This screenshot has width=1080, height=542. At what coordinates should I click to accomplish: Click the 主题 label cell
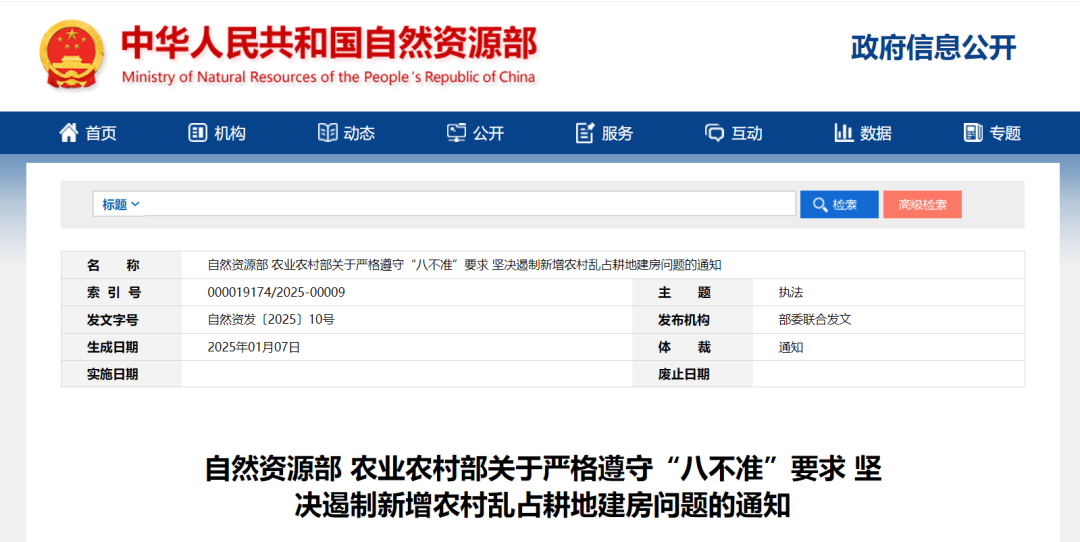click(692, 293)
